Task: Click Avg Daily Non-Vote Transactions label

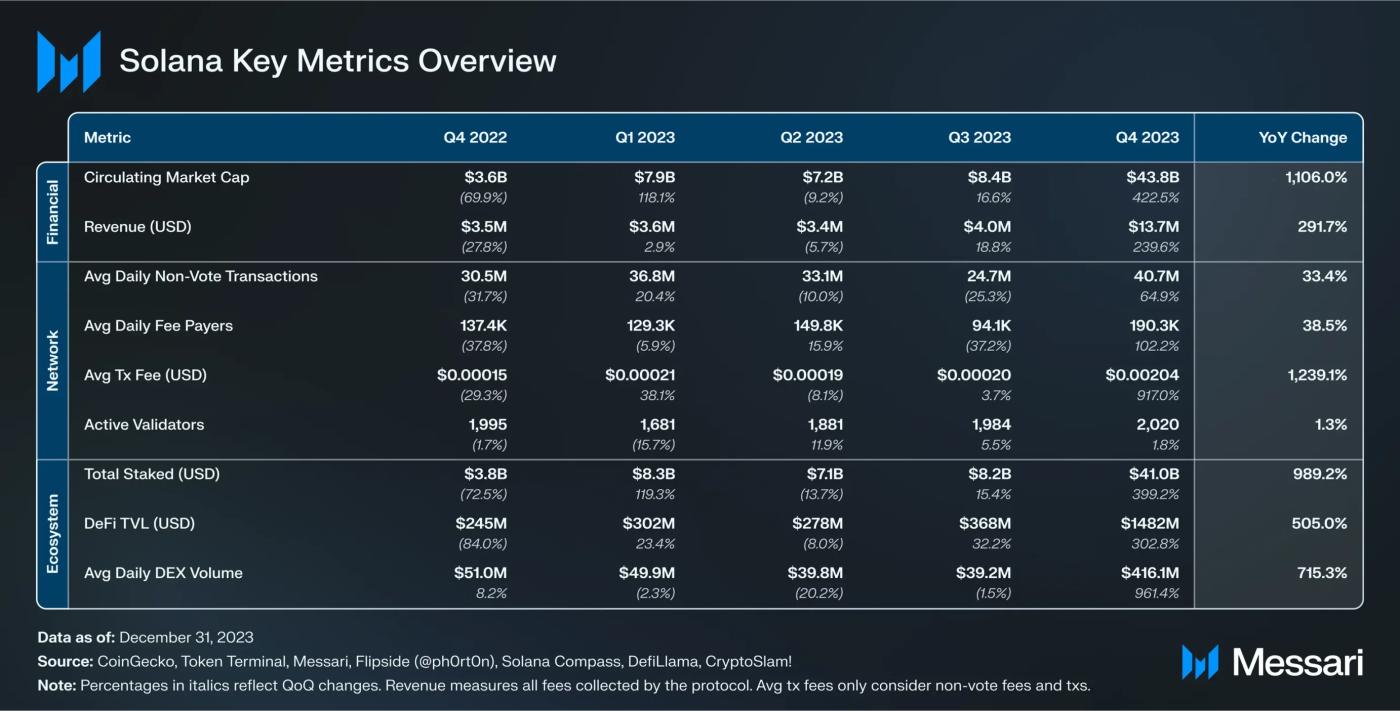Action: [x=200, y=277]
